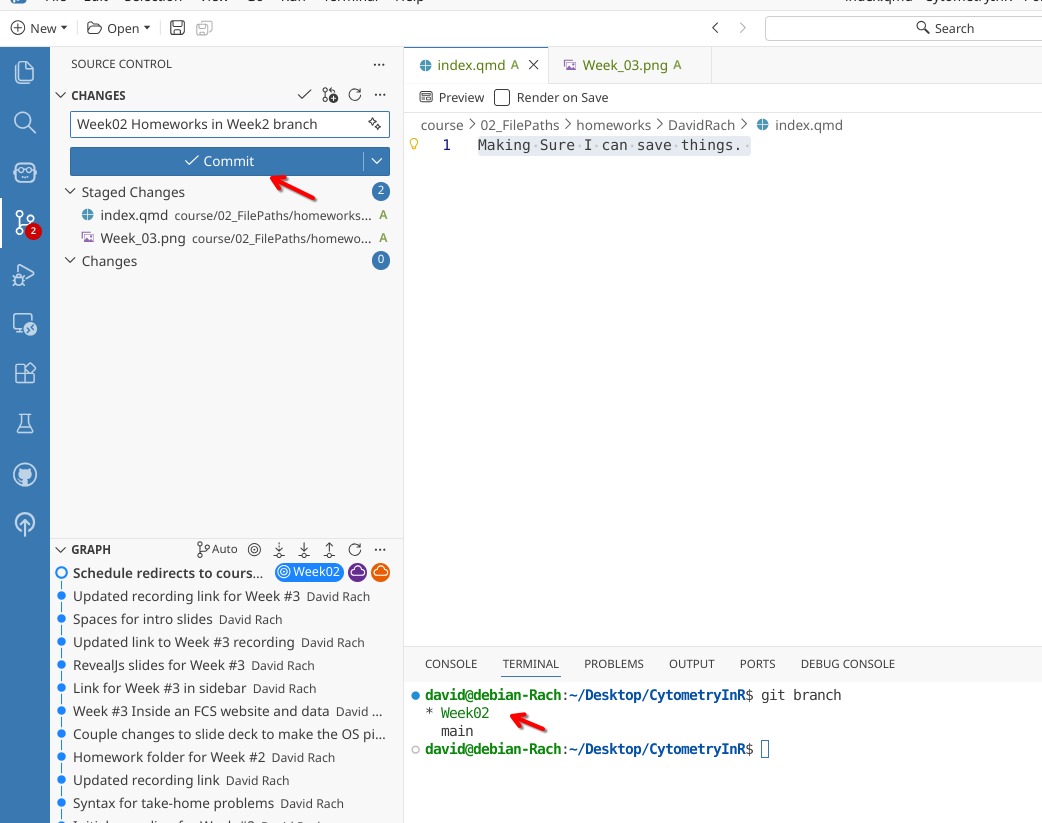Image resolution: width=1042 pixels, height=823 pixels.
Task: Open the Run and Debug view
Action: pyautogui.click(x=25, y=275)
